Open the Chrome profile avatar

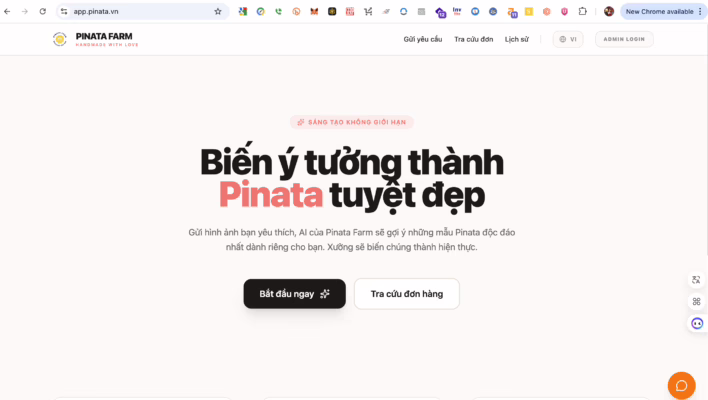click(609, 11)
